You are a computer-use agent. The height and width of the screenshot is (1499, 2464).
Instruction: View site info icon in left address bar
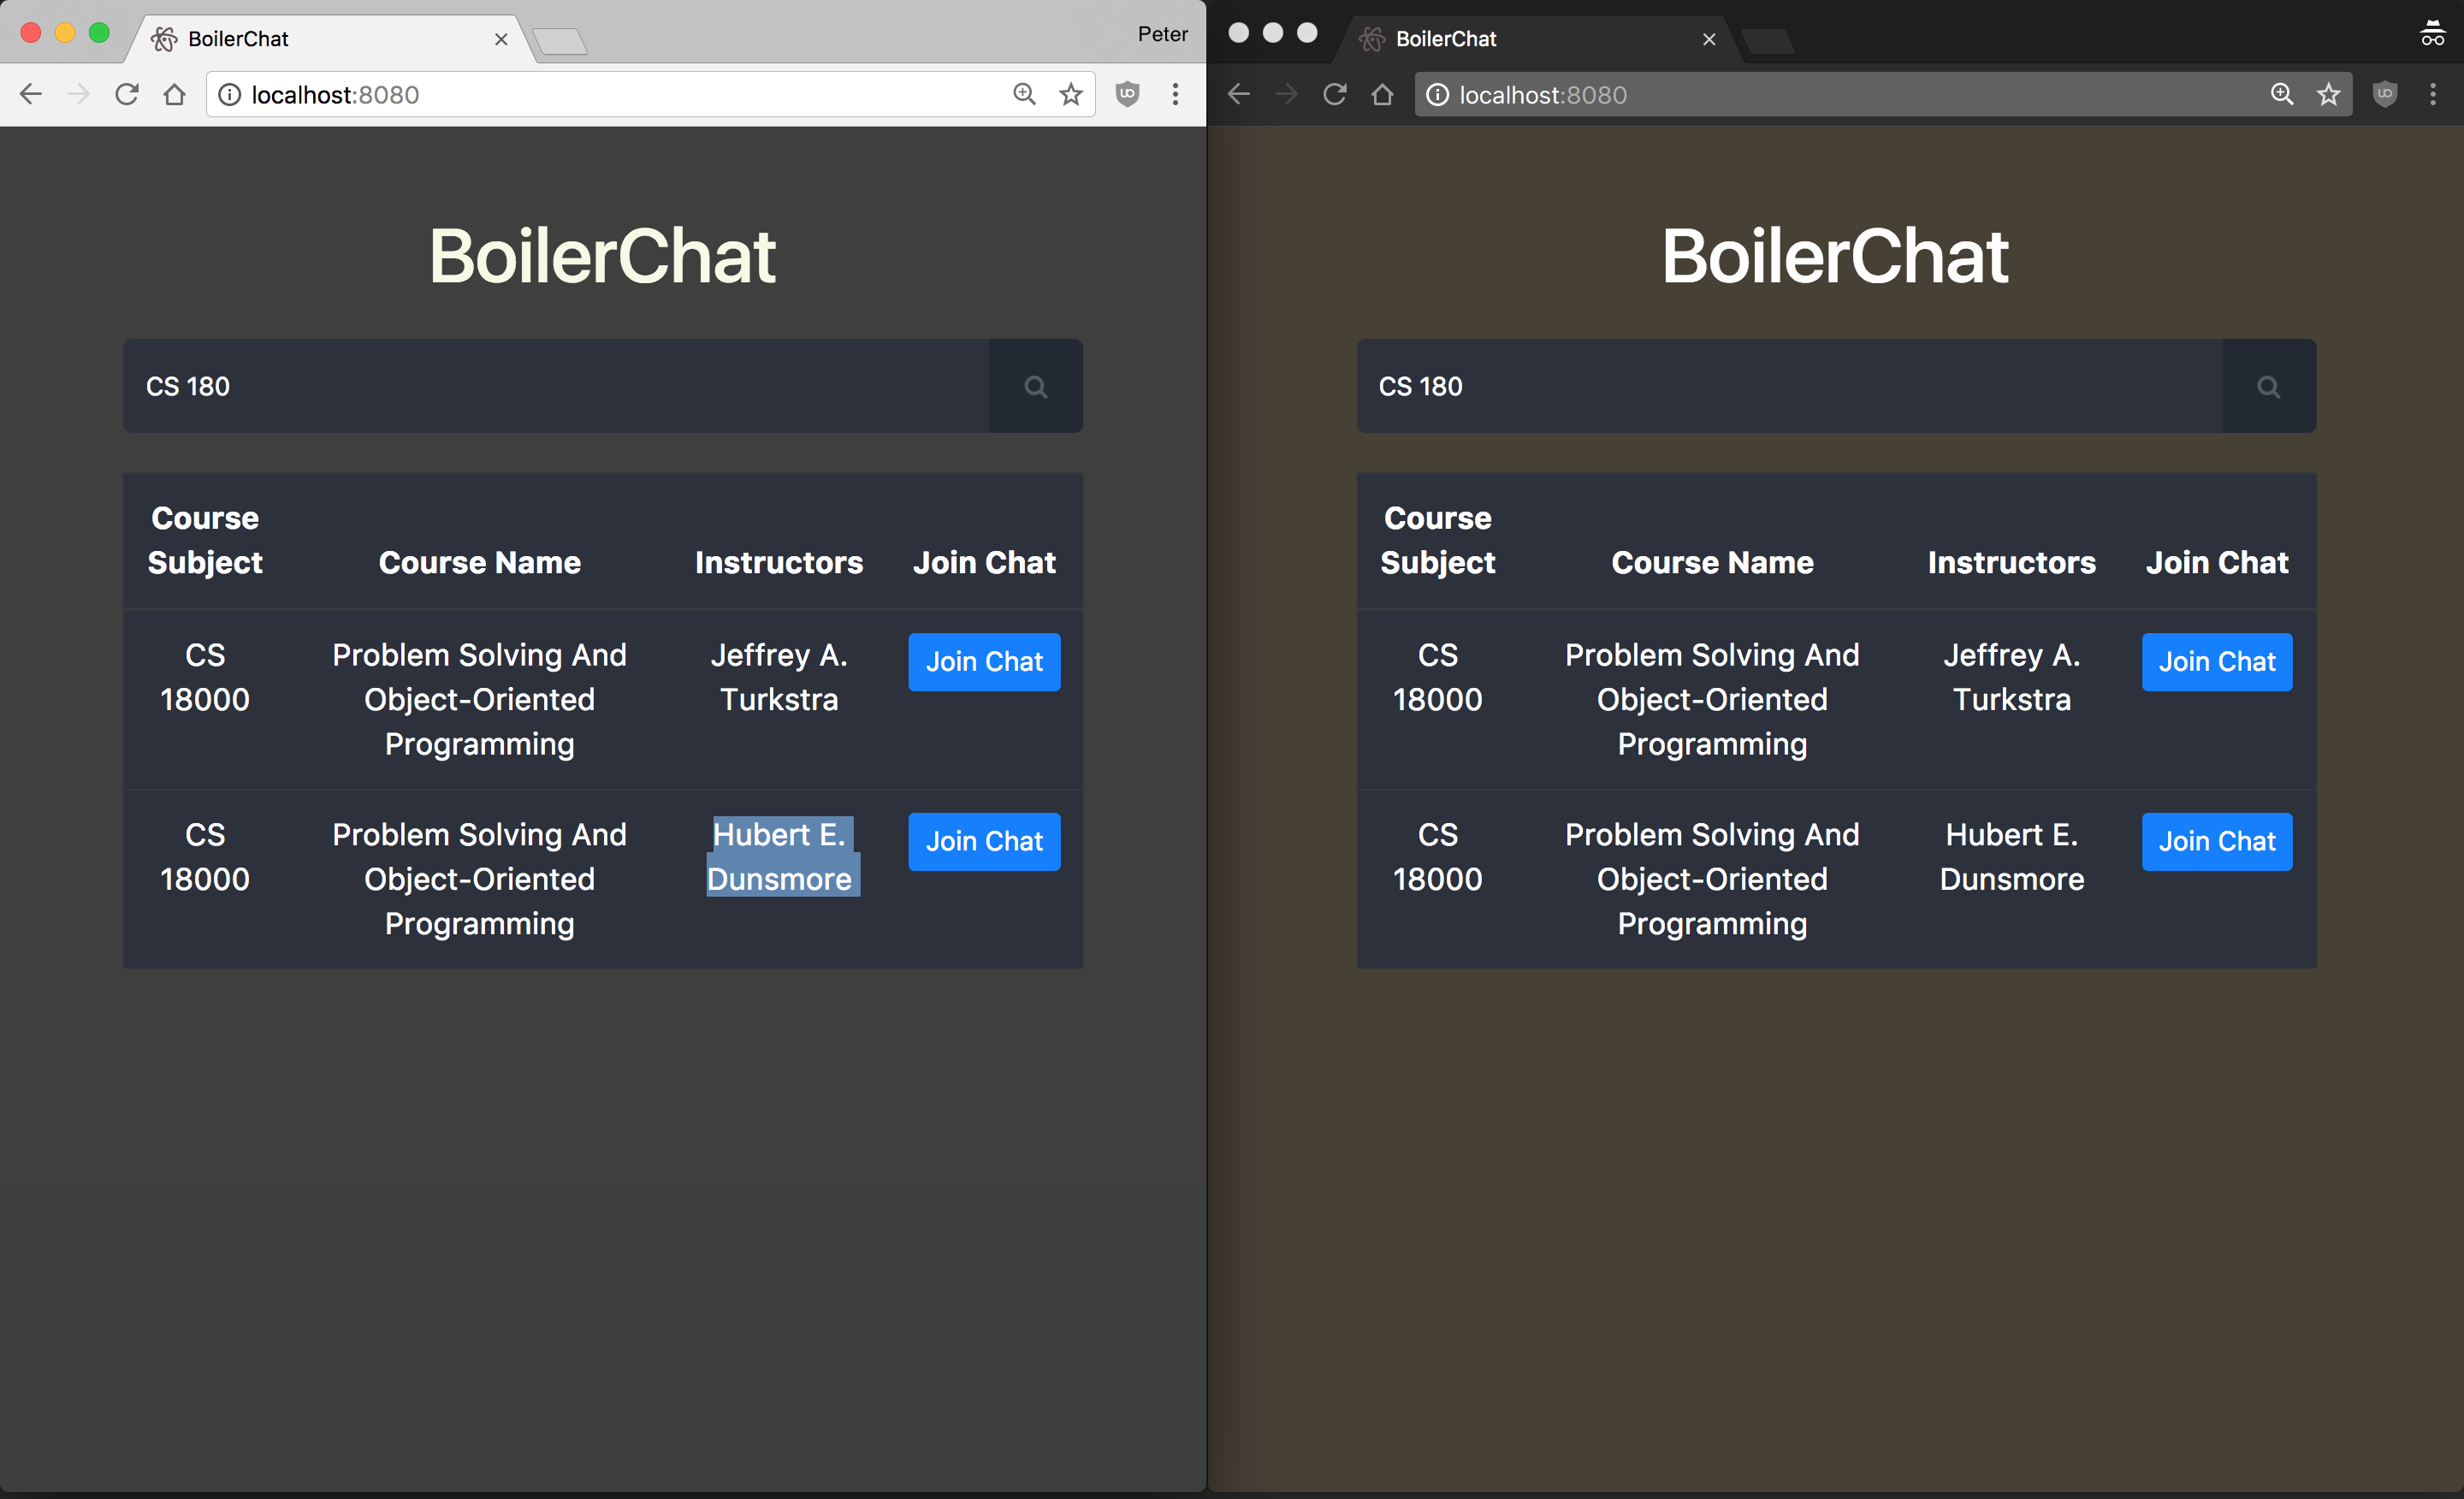229,95
